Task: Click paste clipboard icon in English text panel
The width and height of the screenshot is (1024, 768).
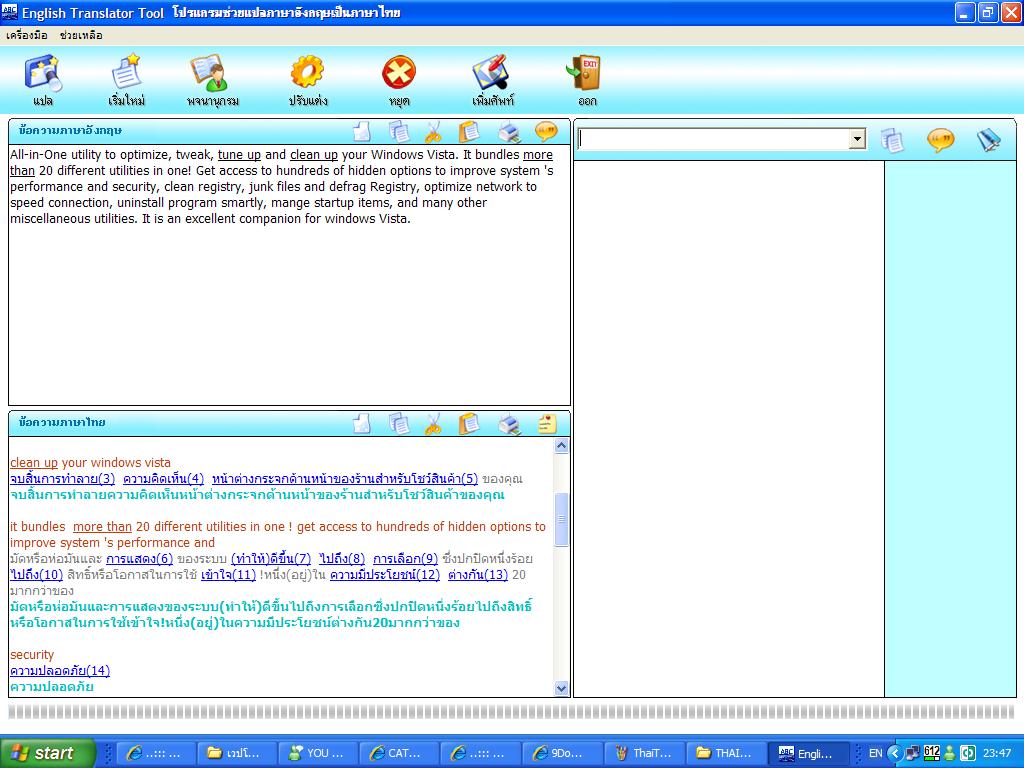Action: 470,131
